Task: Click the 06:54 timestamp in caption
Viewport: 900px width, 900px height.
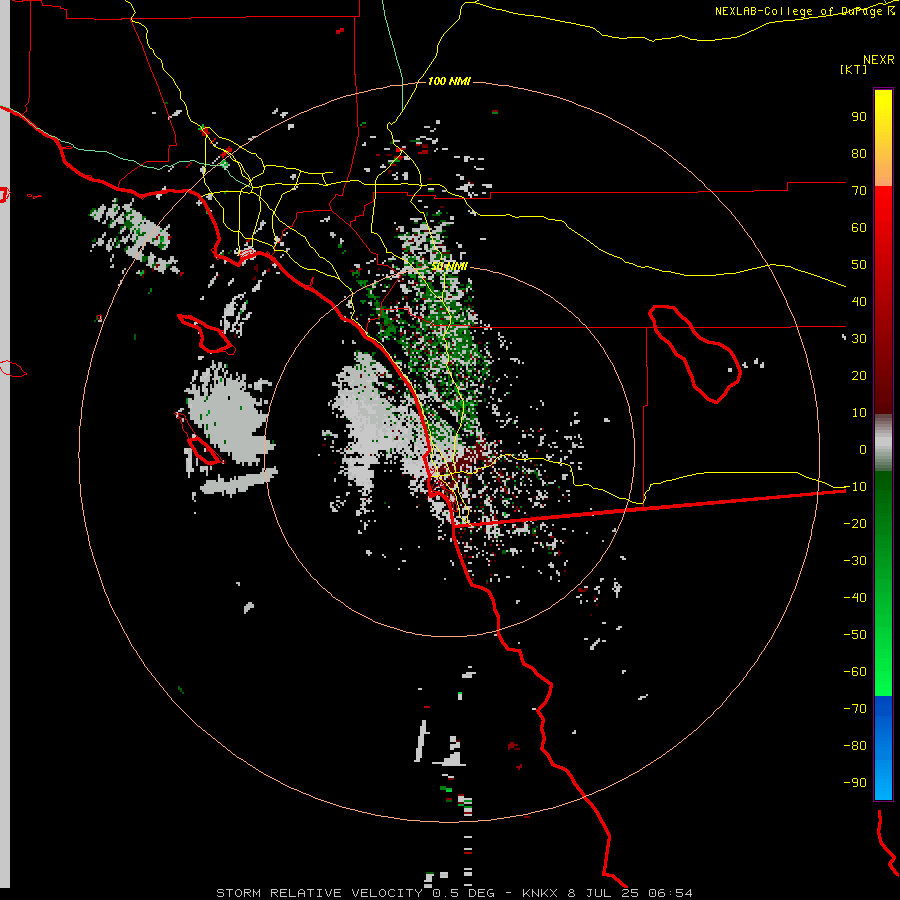Action: 670,893
